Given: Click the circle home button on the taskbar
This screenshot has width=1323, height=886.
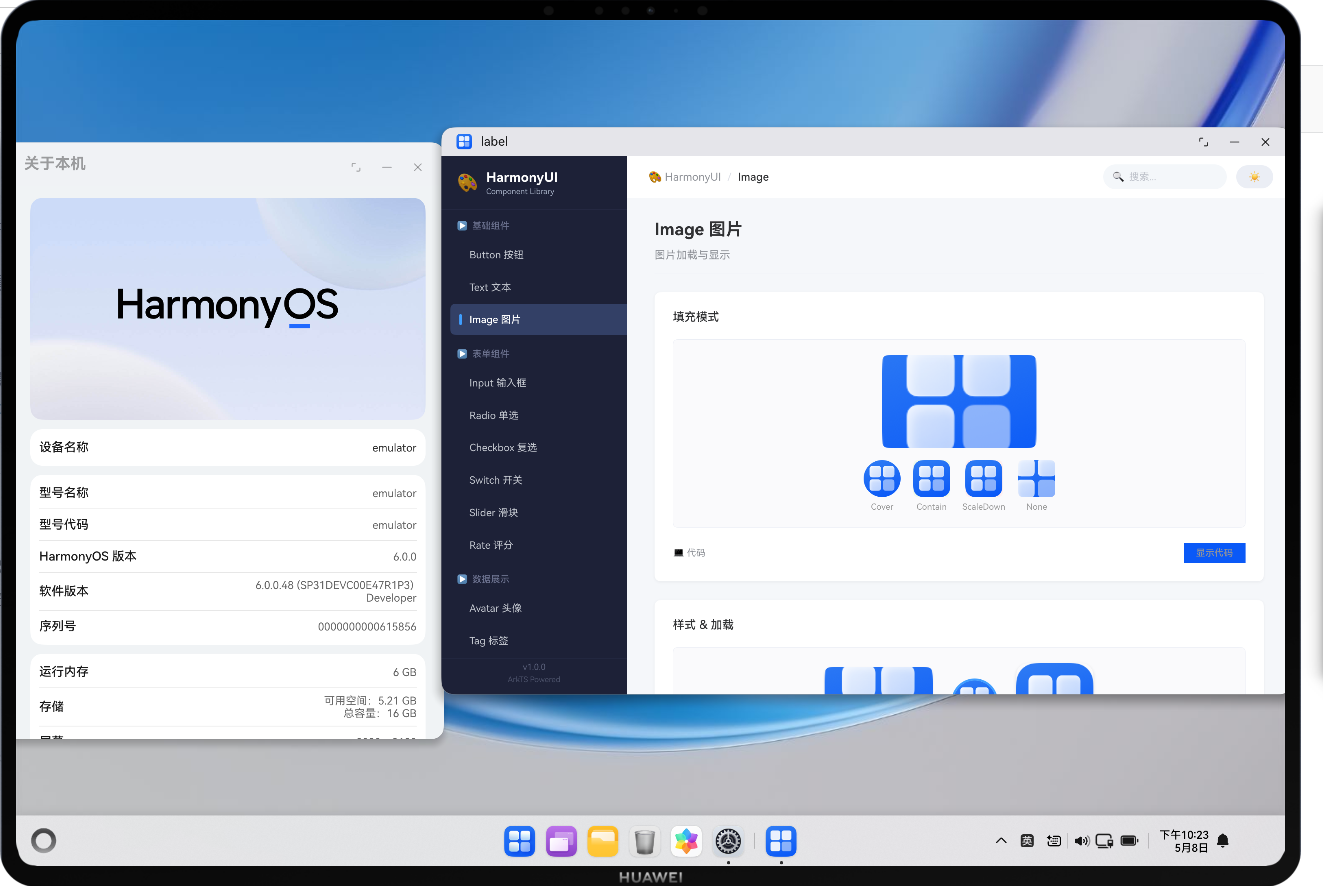Looking at the screenshot, I should pyautogui.click(x=43, y=840).
